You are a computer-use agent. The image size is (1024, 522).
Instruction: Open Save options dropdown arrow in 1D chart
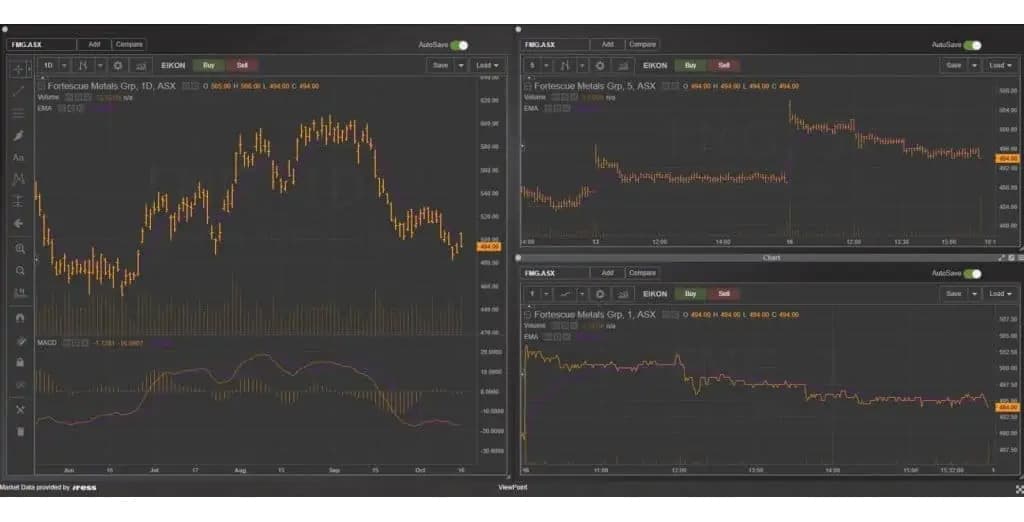click(x=460, y=65)
